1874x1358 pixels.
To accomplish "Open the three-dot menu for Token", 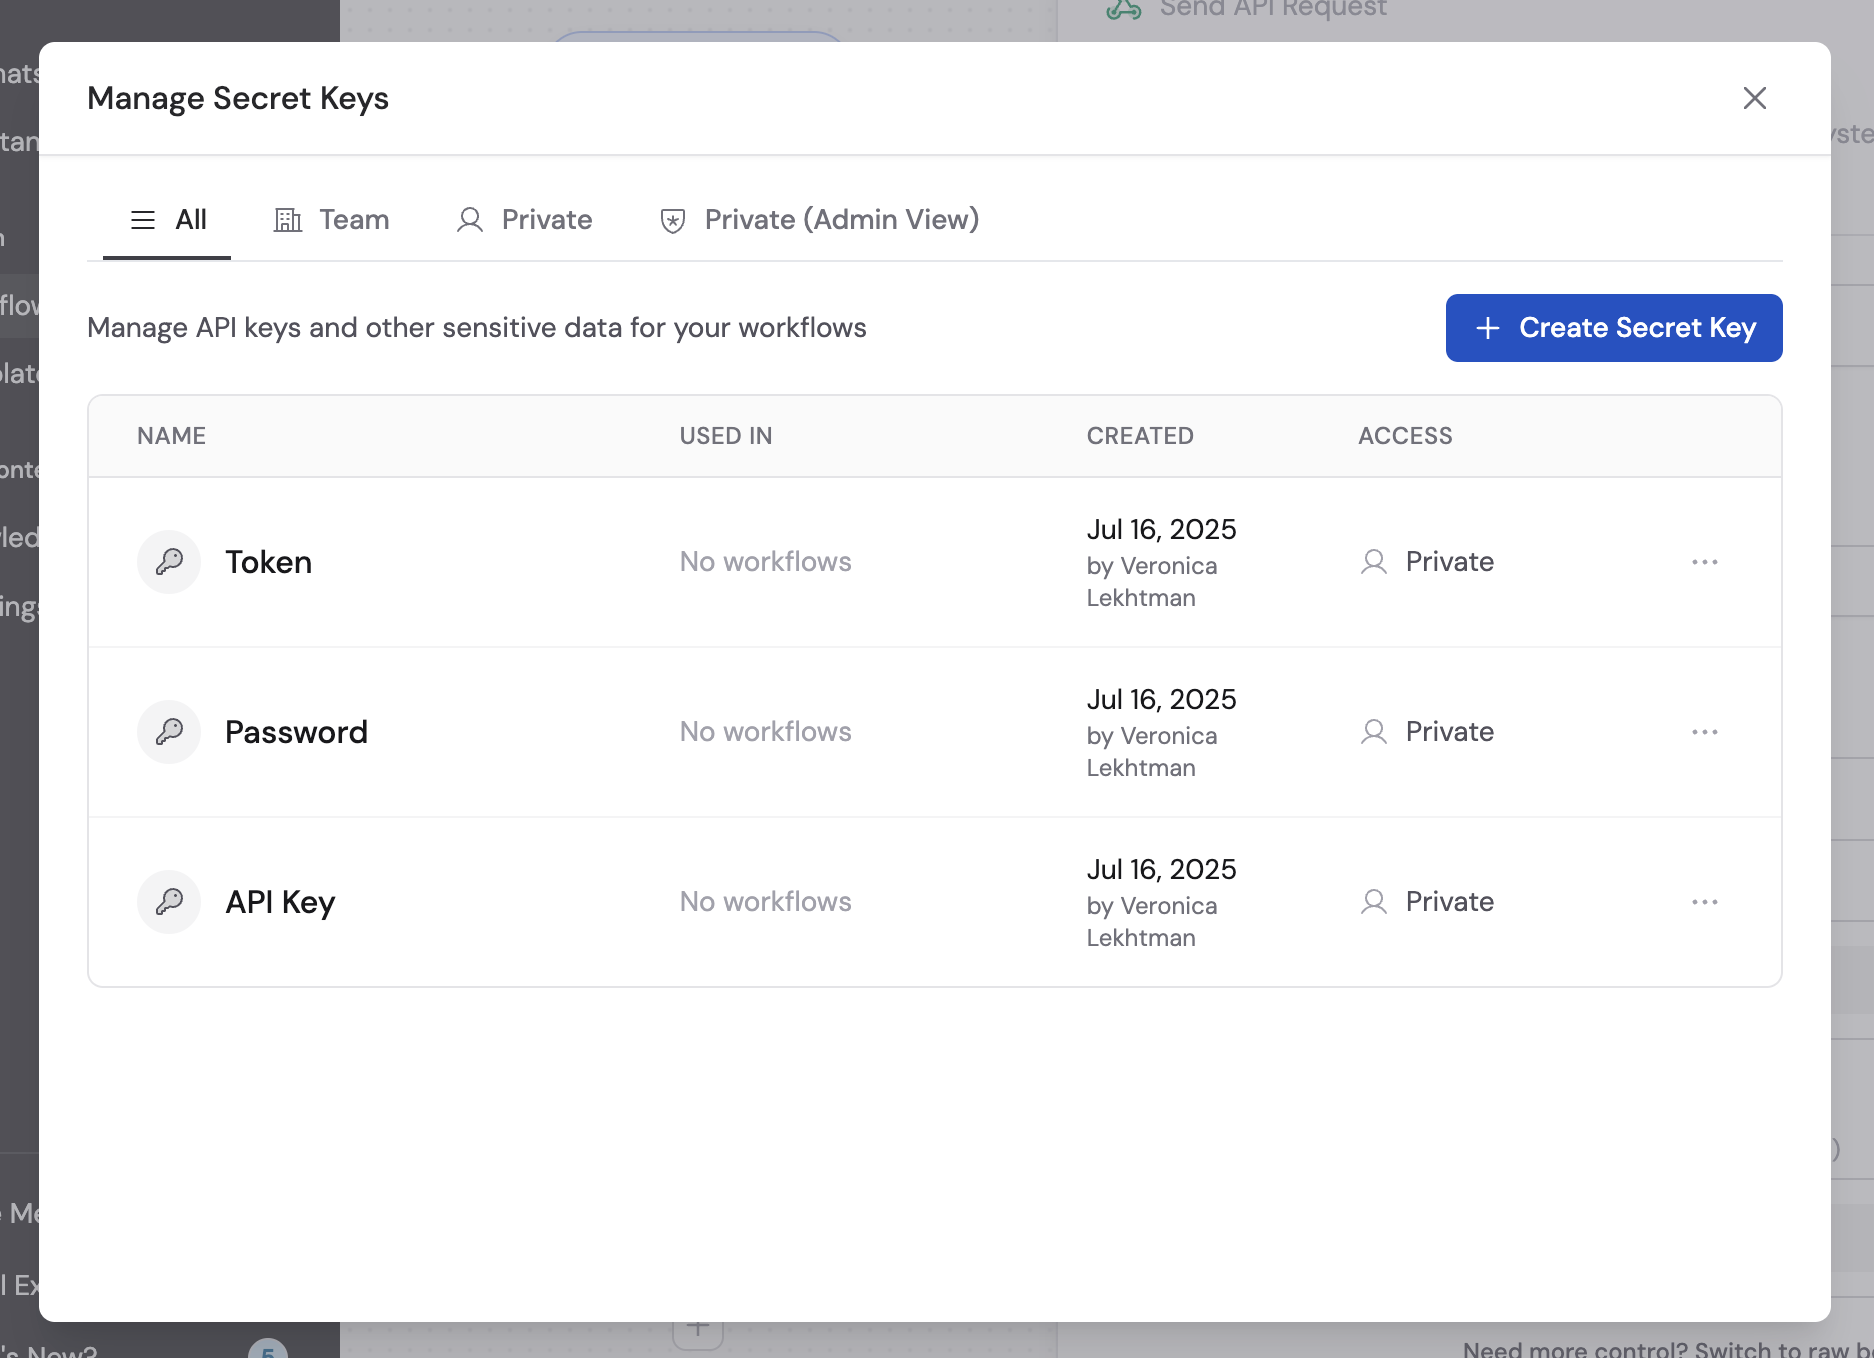I will [x=1705, y=561].
